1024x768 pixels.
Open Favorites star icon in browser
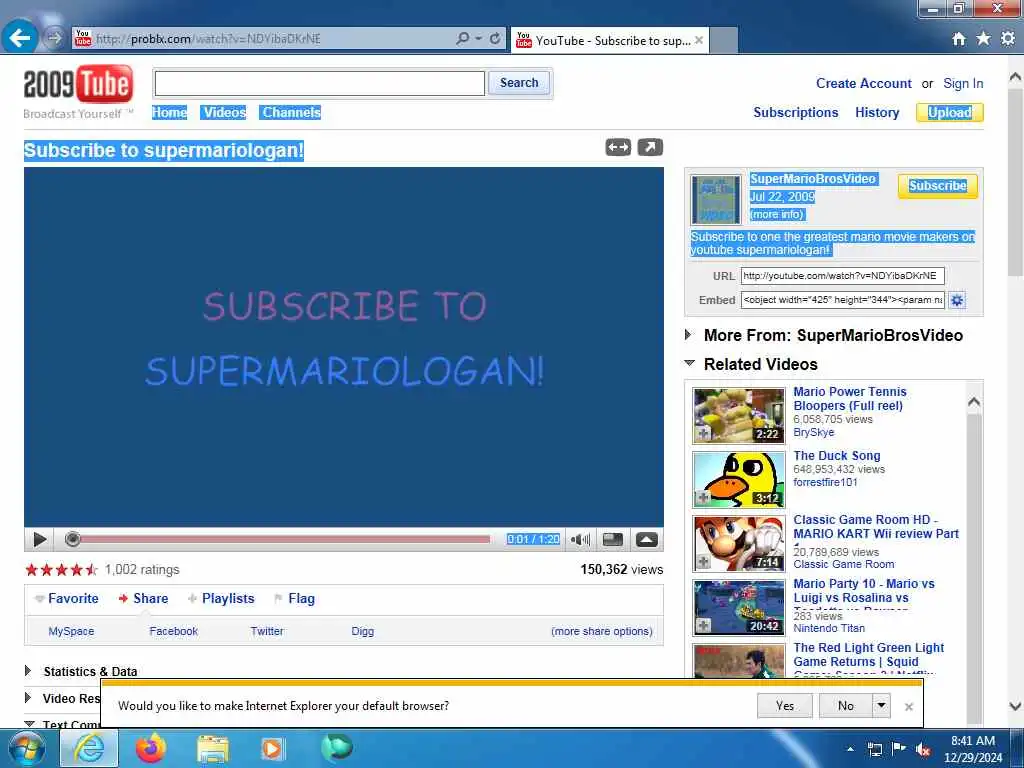983,39
